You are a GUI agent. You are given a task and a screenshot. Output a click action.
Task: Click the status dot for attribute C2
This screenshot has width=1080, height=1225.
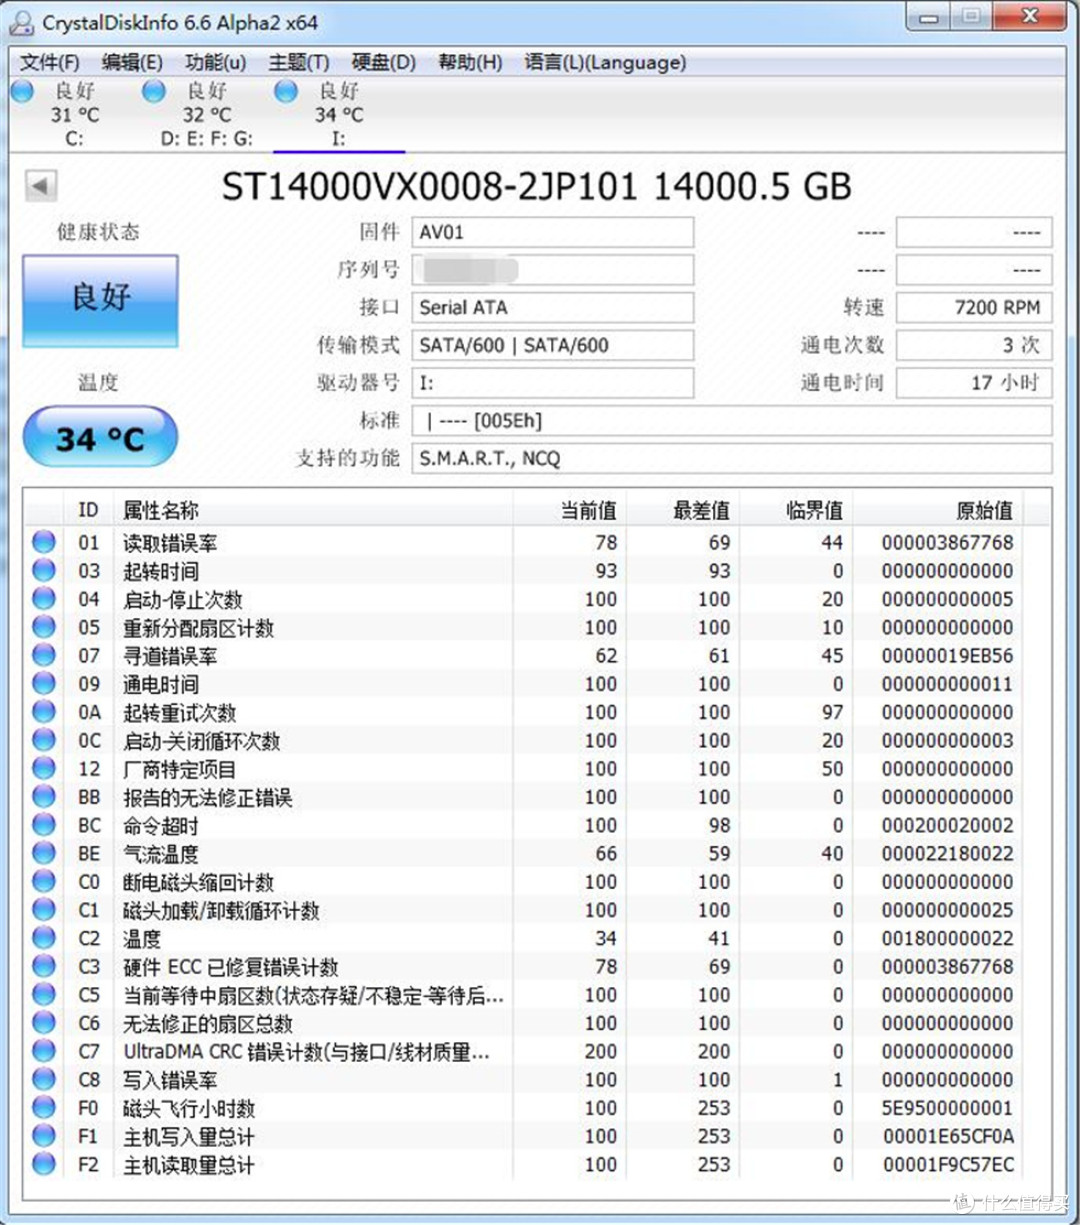[x=44, y=938]
